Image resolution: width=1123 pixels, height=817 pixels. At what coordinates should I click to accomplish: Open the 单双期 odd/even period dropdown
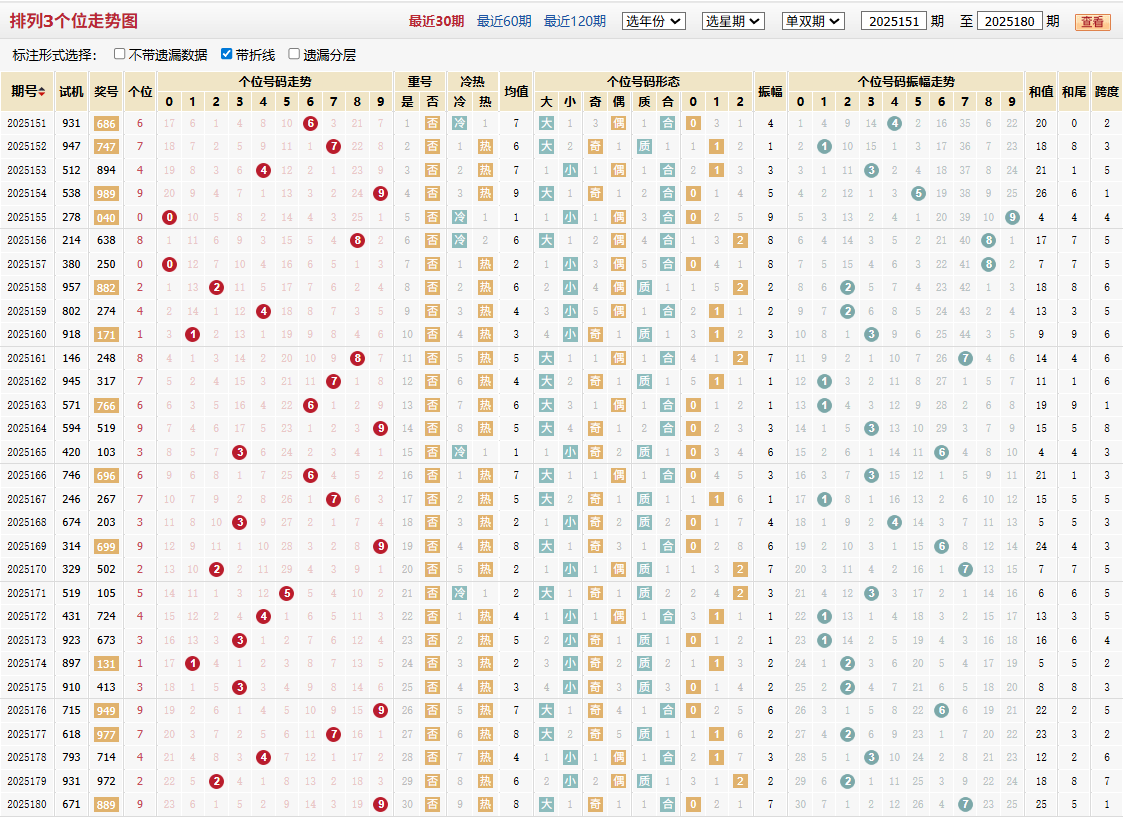pyautogui.click(x=814, y=21)
